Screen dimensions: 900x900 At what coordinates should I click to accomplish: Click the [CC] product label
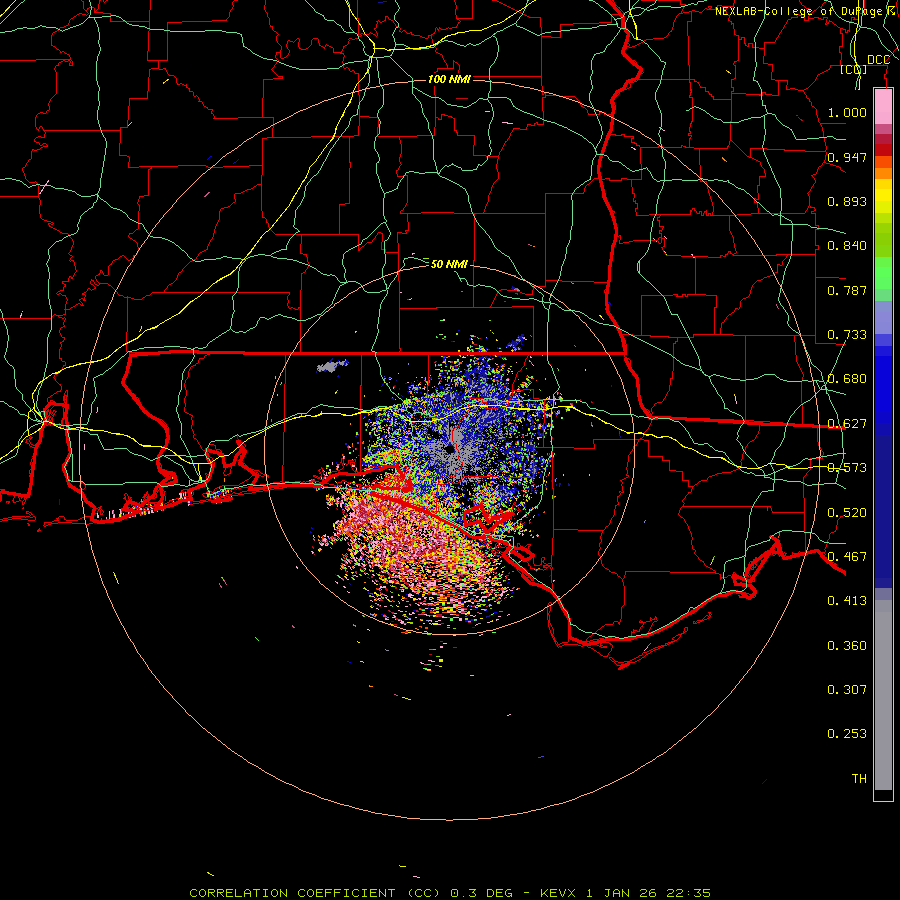click(854, 69)
